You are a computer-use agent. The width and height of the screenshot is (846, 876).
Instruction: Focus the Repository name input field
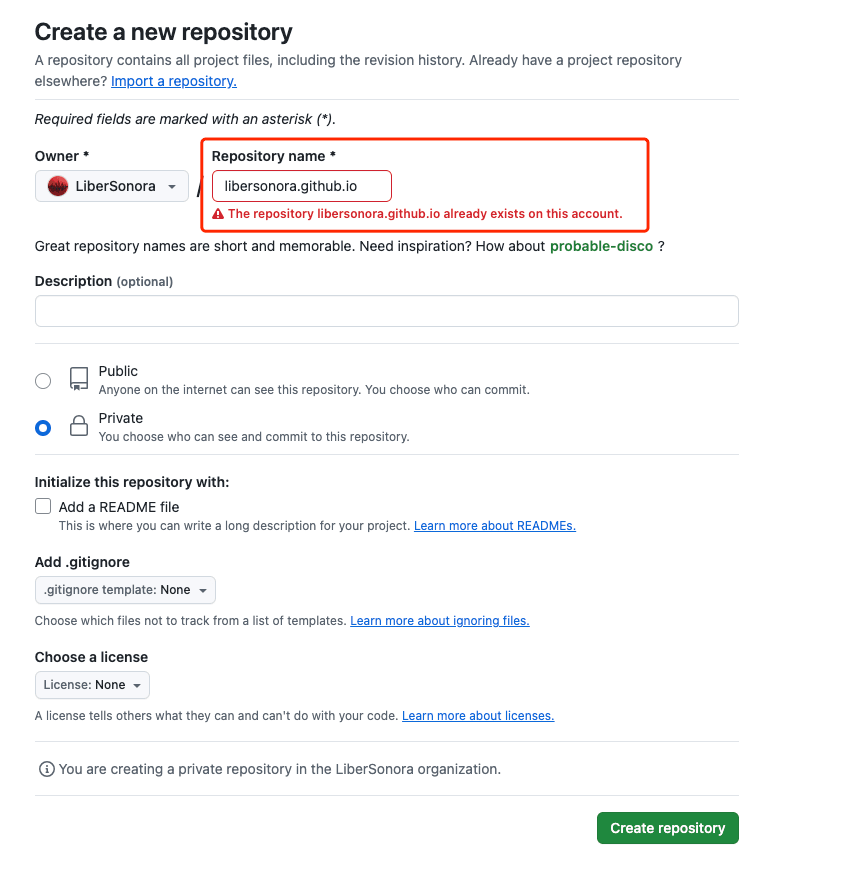pos(302,186)
